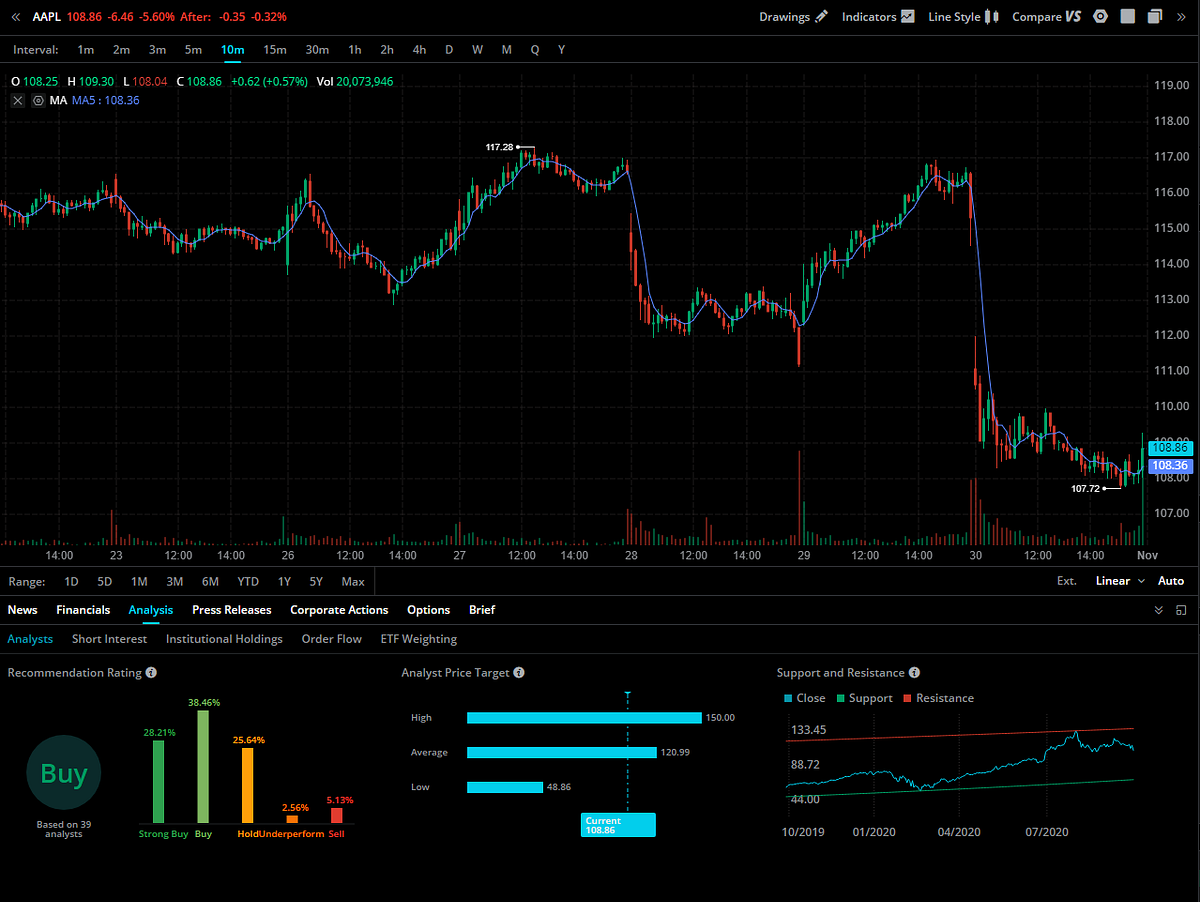The width and height of the screenshot is (1200, 902).
Task: Click the Current 108.86 price marker
Action: pos(618,825)
